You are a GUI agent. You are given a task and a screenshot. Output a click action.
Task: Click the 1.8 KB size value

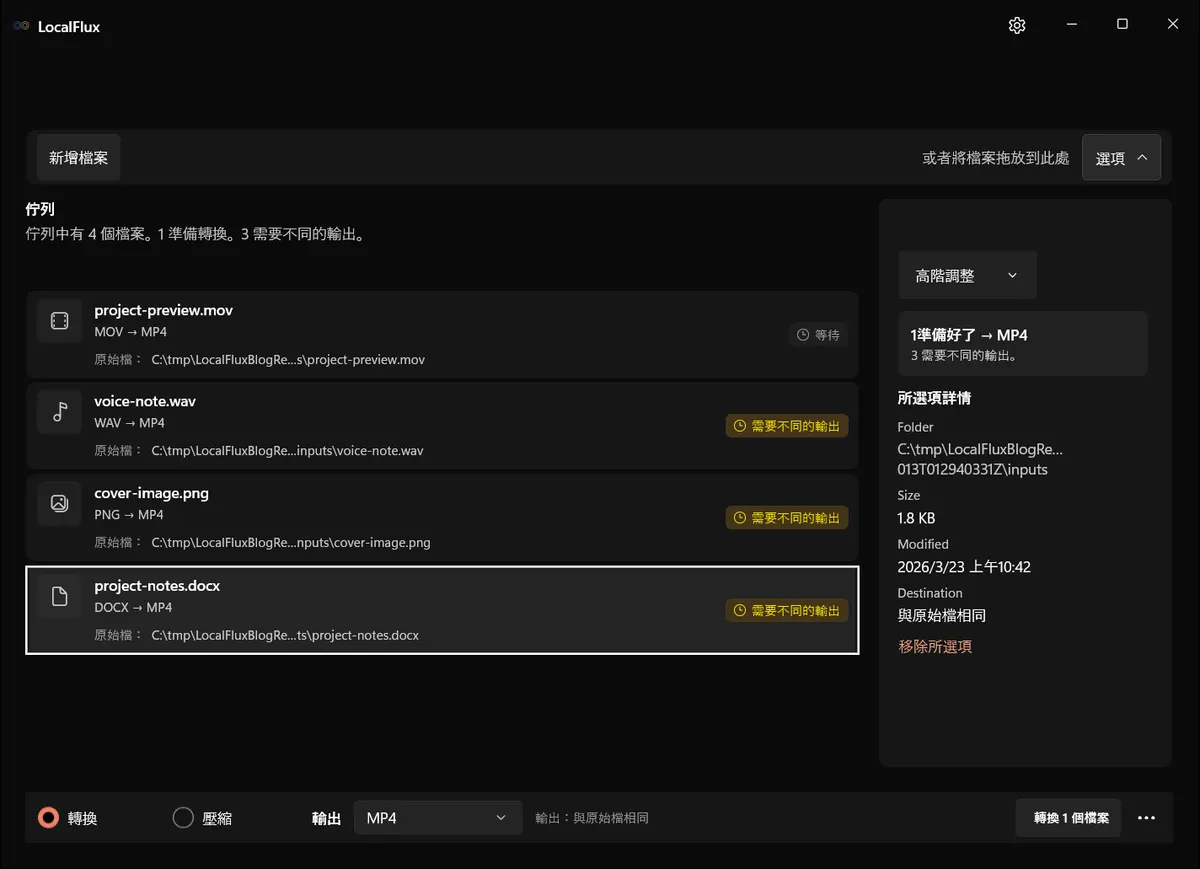coord(917,518)
